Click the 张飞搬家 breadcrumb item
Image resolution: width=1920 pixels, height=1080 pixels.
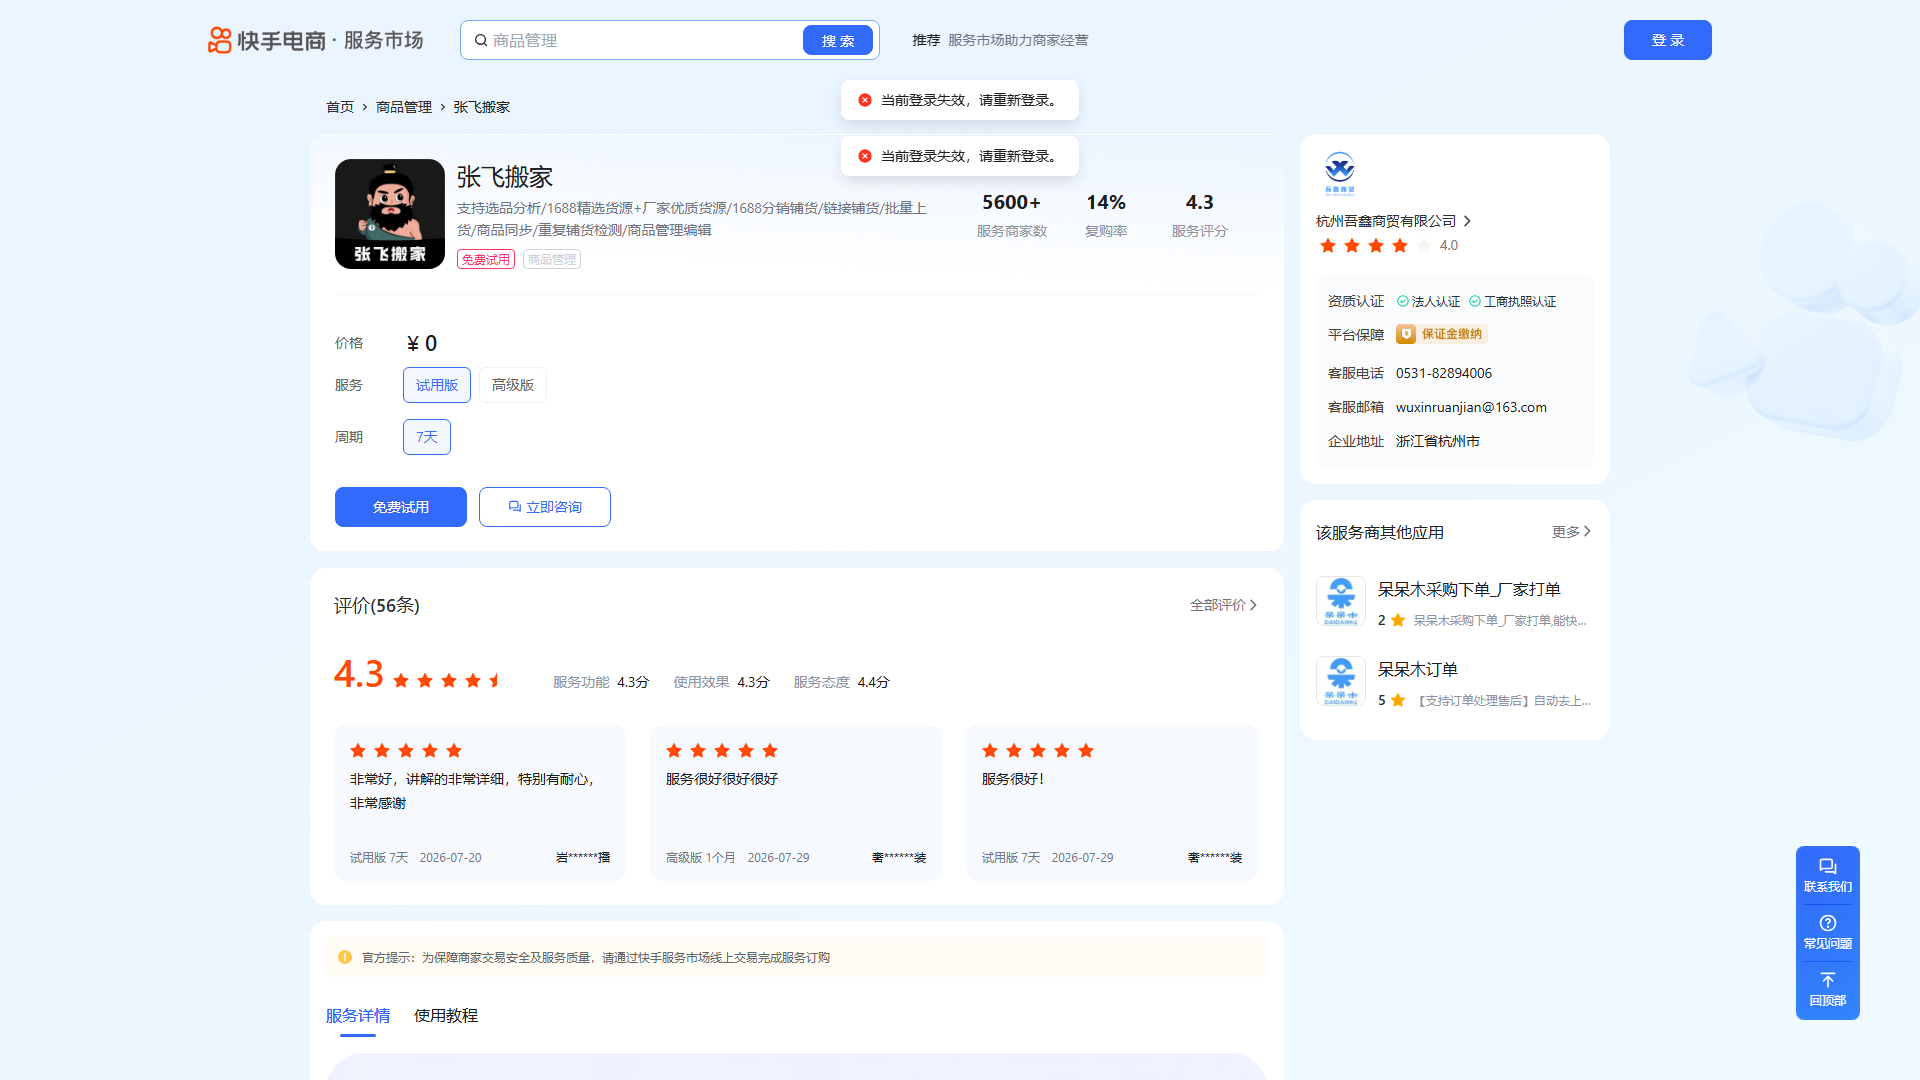coord(482,107)
